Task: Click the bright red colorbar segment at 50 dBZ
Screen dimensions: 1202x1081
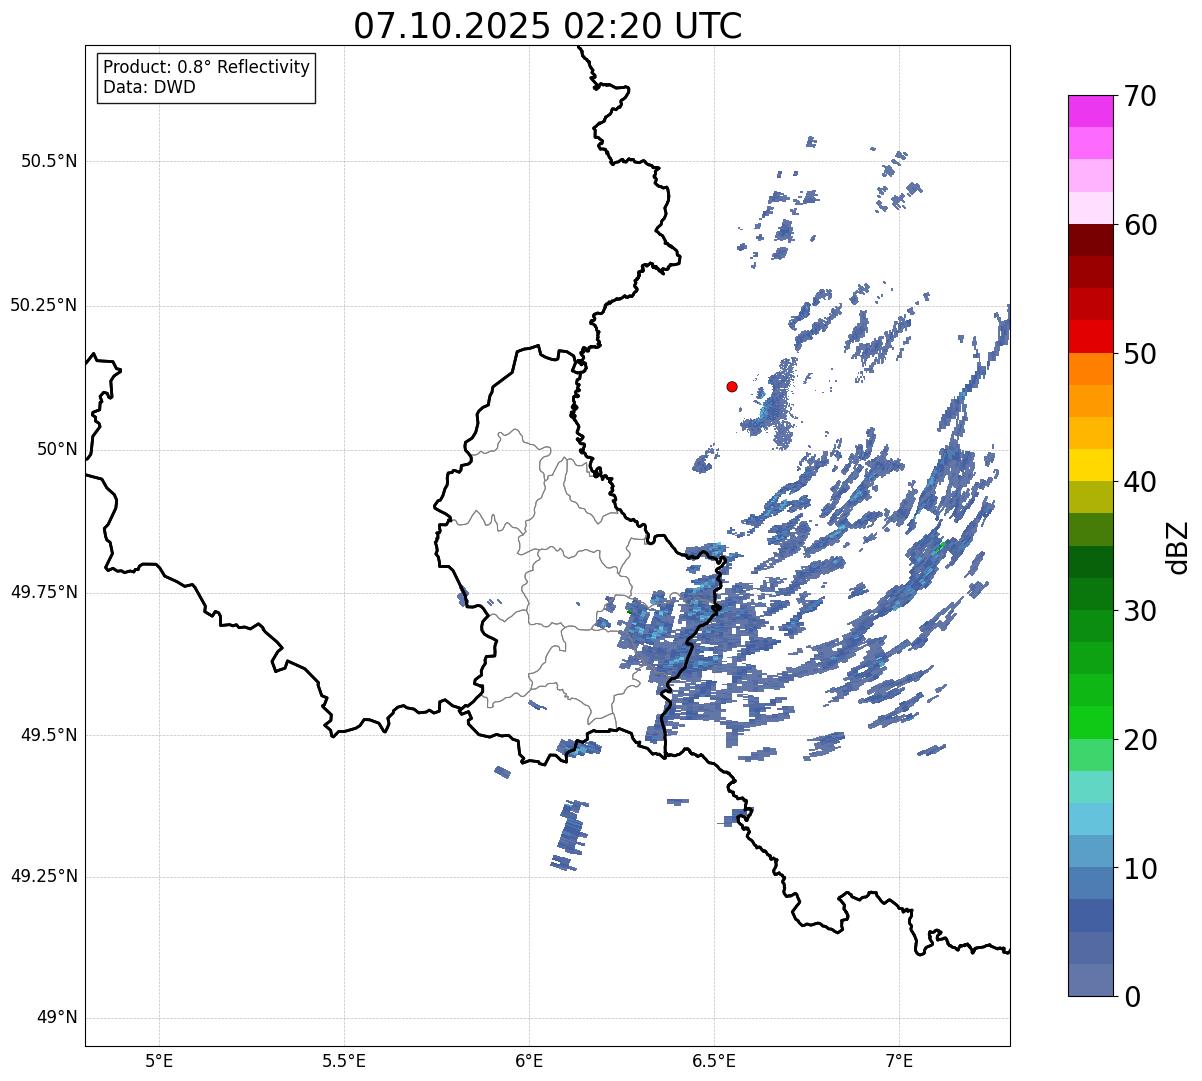Action: pos(1090,337)
